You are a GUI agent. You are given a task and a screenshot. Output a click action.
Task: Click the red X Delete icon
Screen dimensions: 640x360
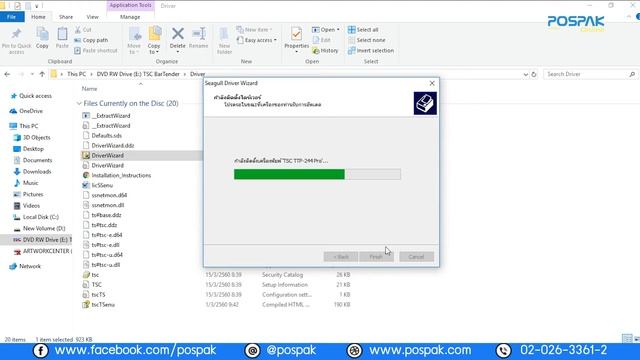point(178,33)
